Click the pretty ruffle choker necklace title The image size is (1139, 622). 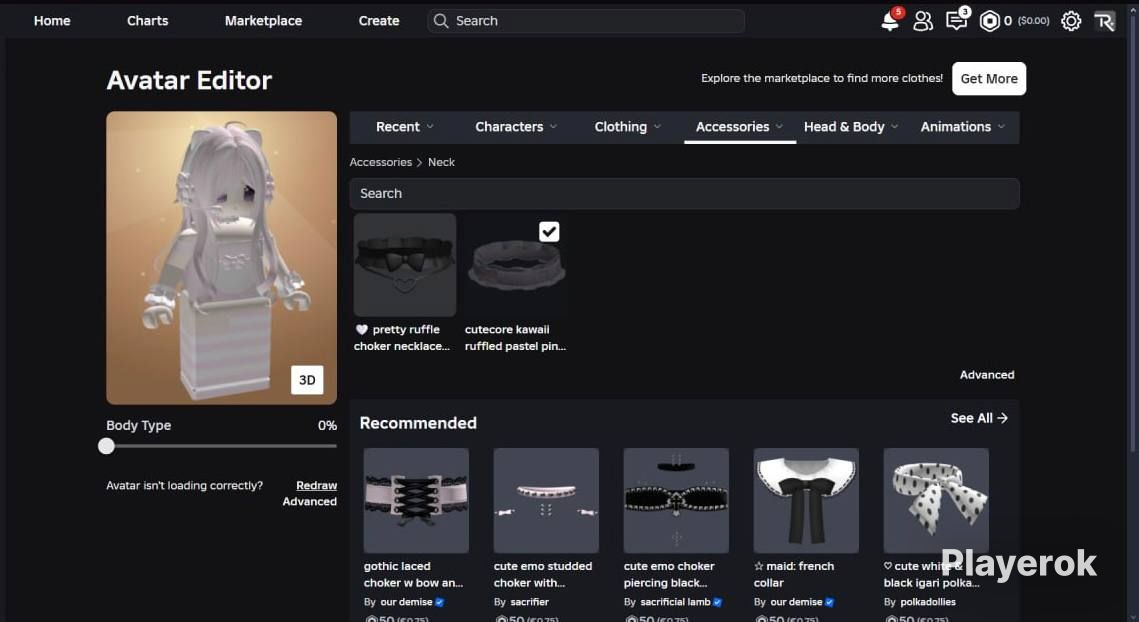click(402, 338)
